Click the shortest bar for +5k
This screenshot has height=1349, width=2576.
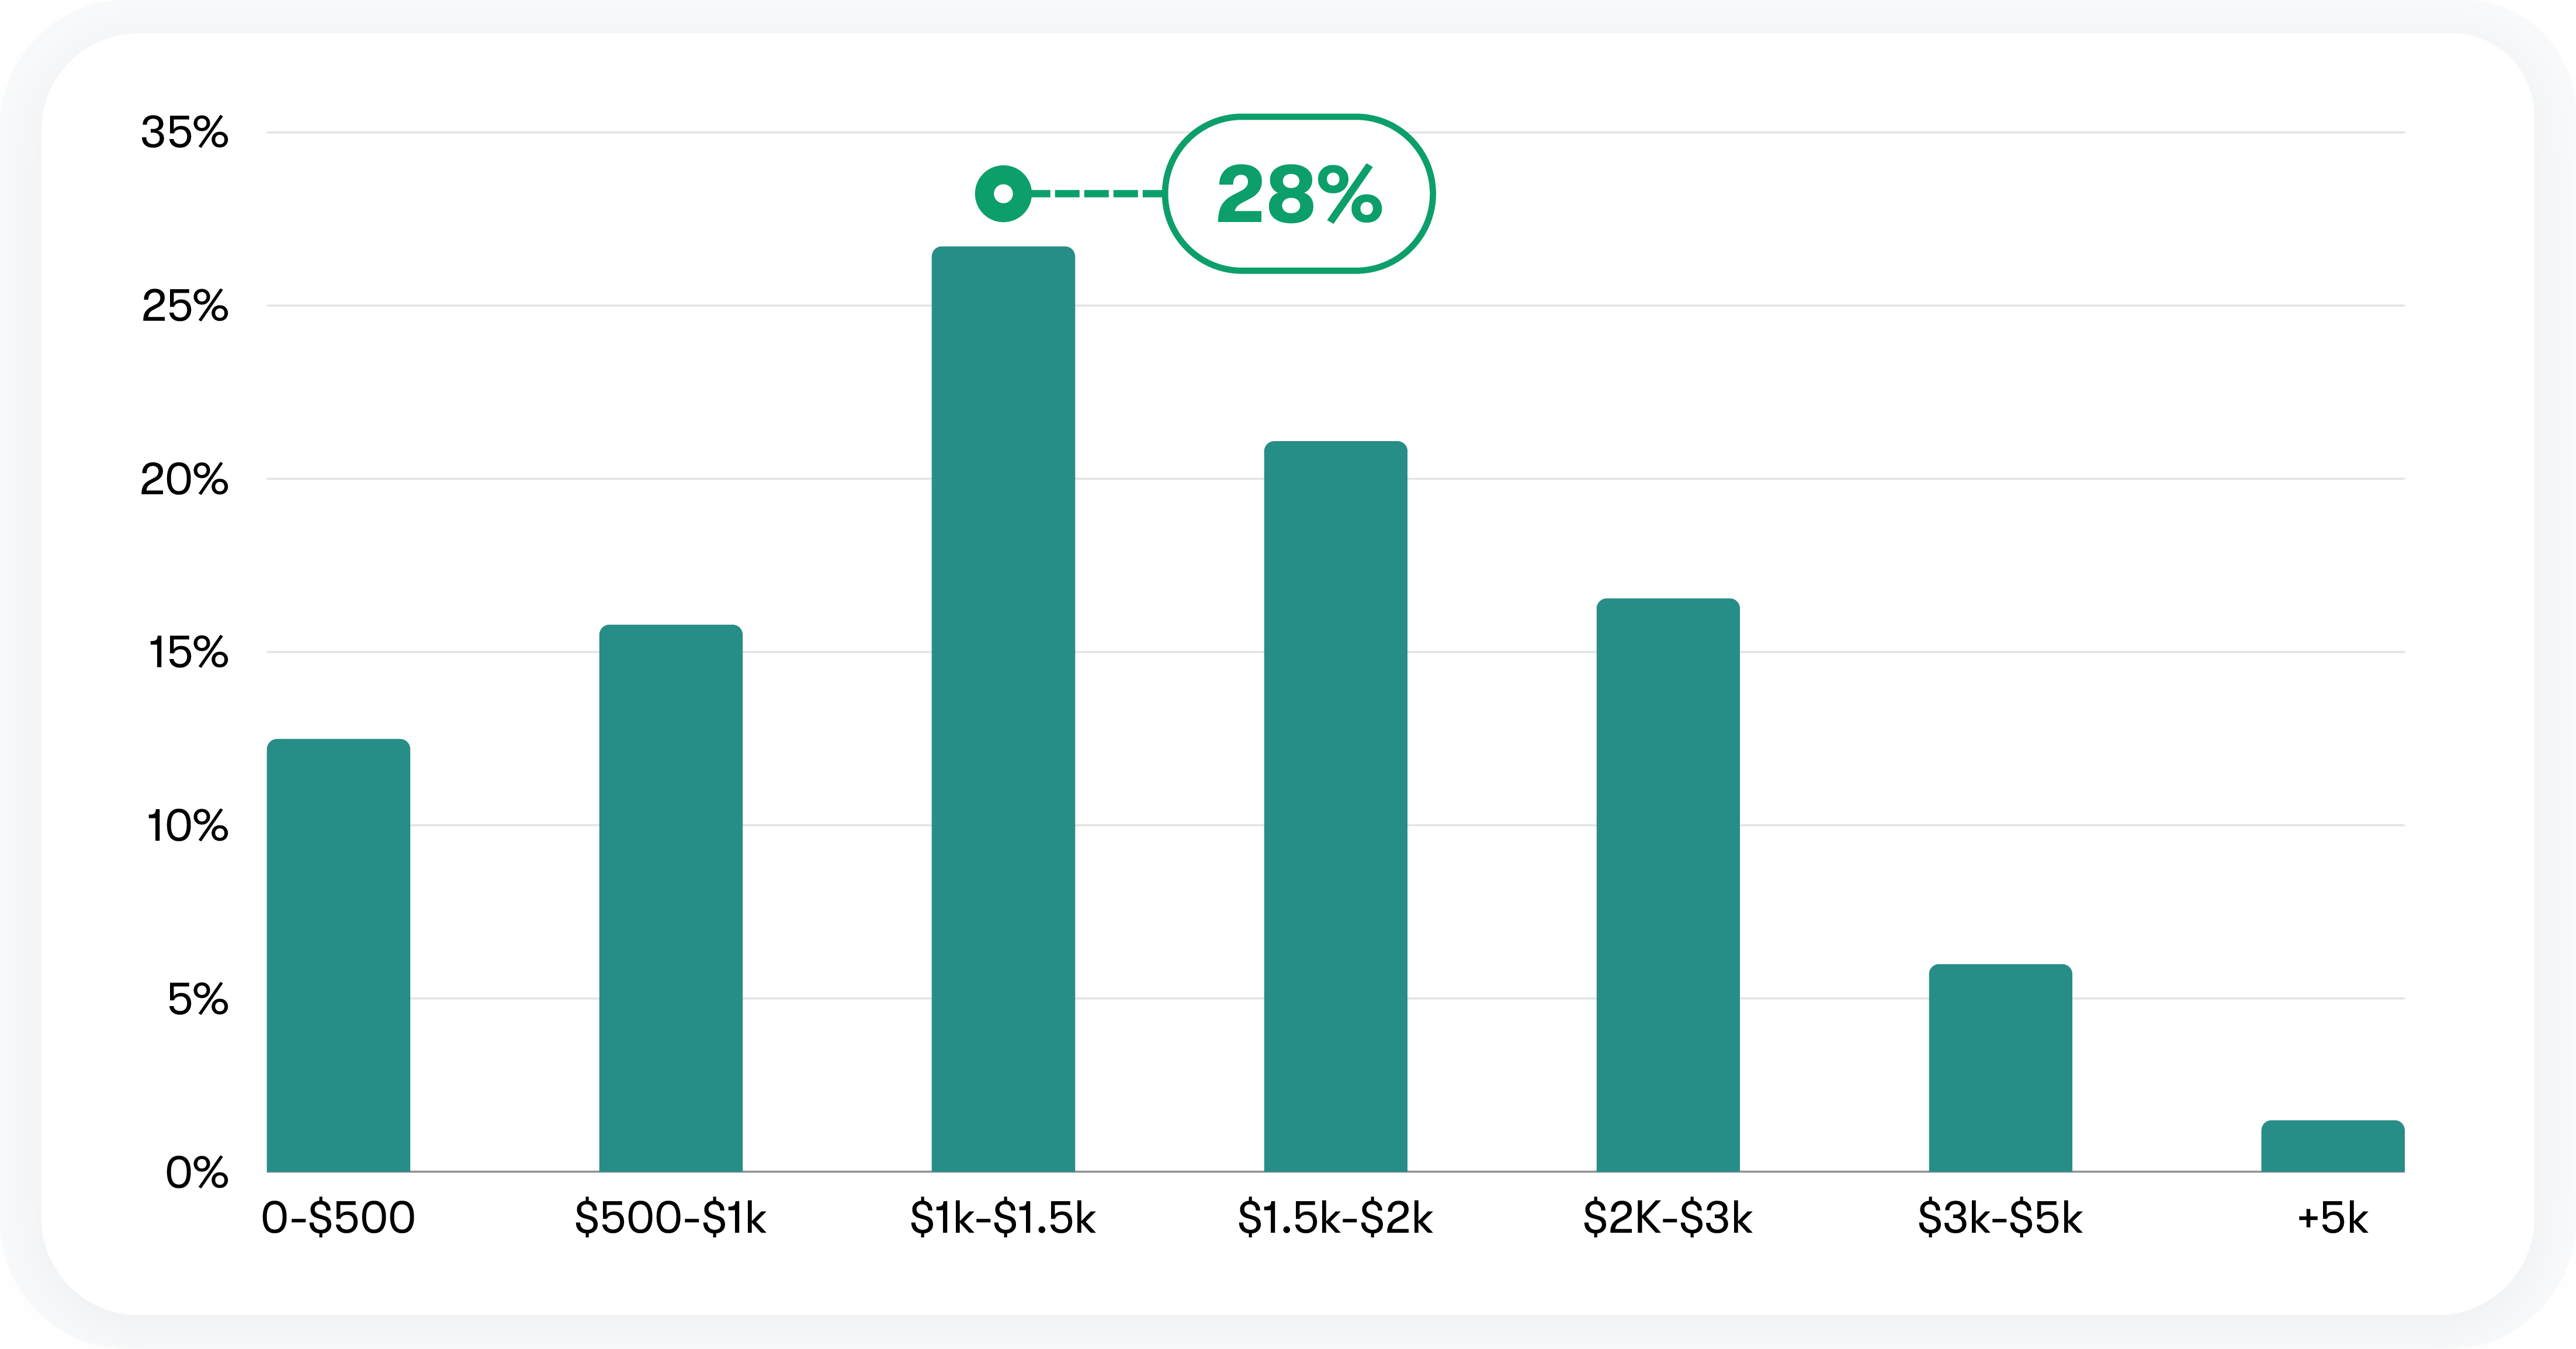pyautogui.click(x=2332, y=1146)
